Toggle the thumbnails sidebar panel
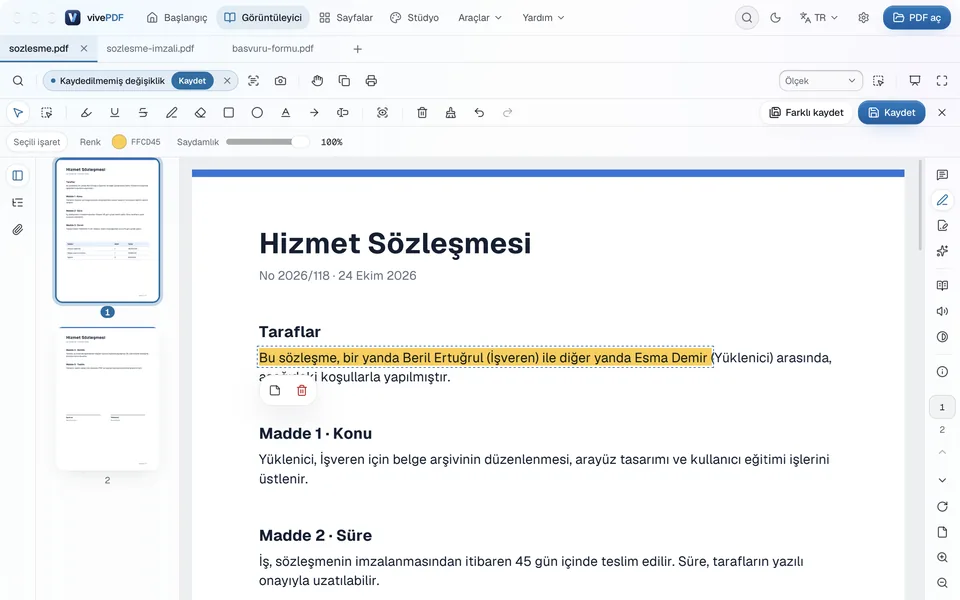960x600 pixels. 18,176
